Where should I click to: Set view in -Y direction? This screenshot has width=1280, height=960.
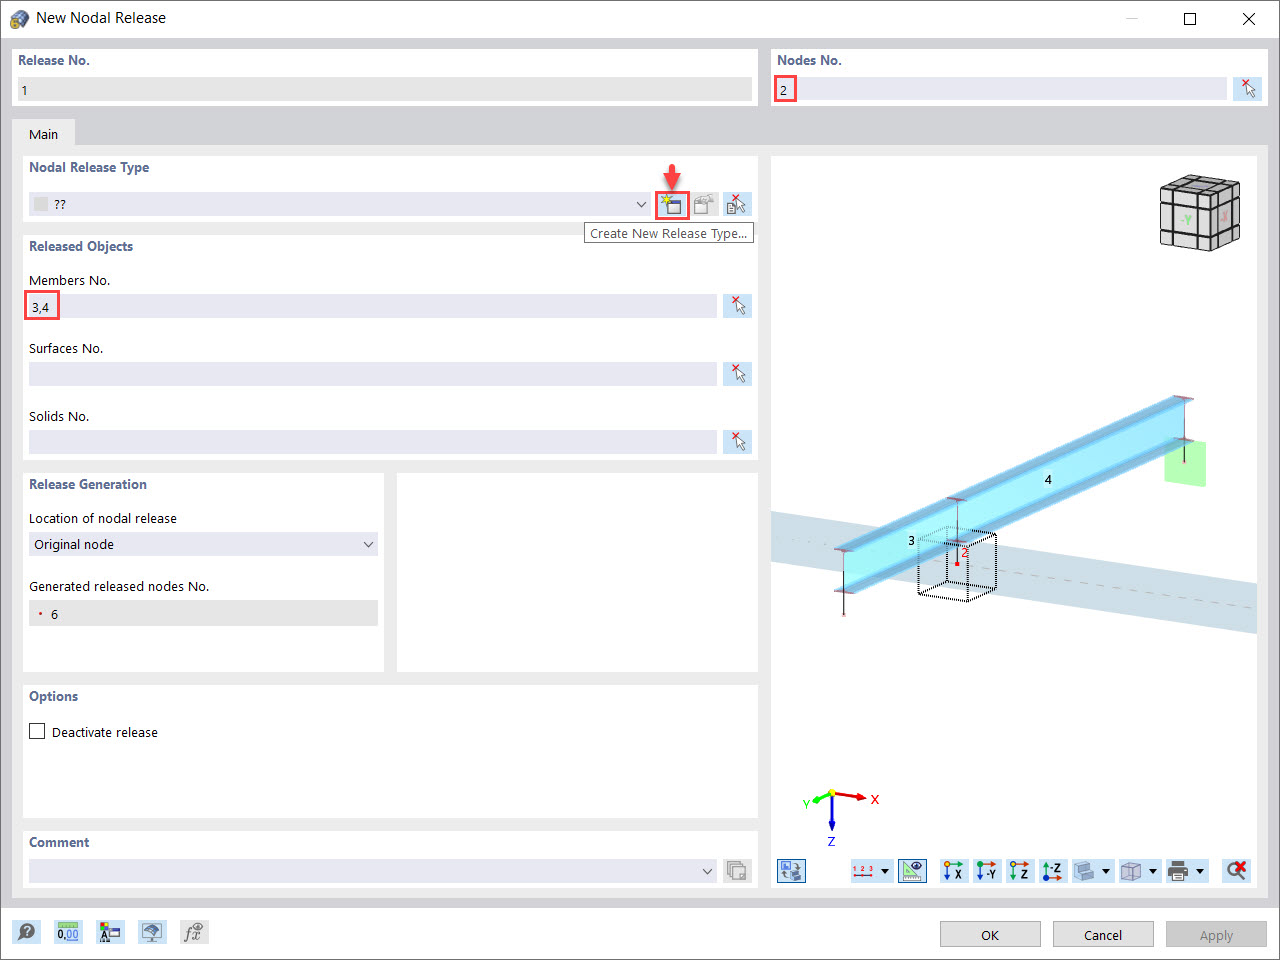(987, 870)
